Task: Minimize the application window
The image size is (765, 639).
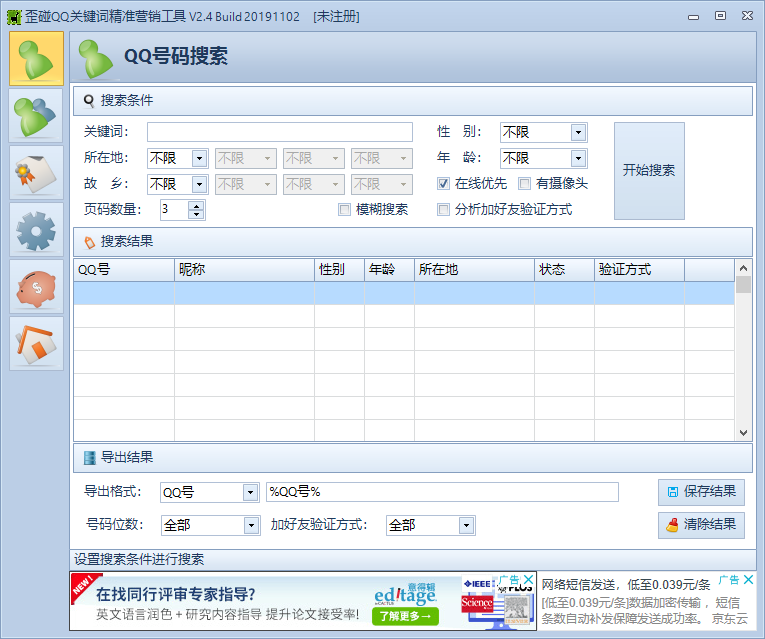Action: point(693,17)
